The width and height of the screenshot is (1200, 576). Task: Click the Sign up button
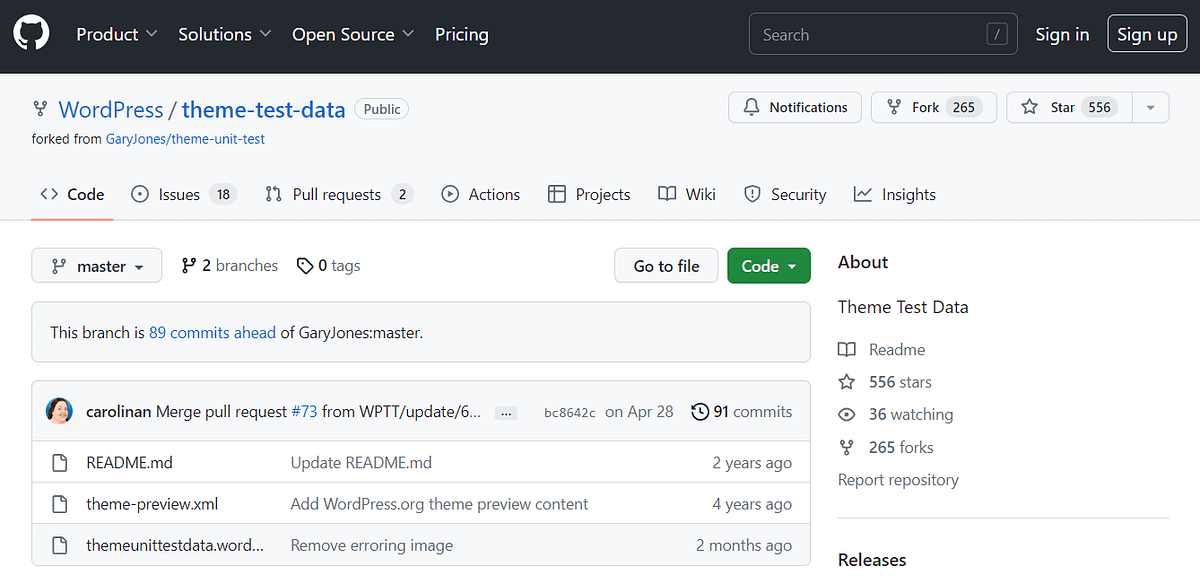[x=1146, y=33]
